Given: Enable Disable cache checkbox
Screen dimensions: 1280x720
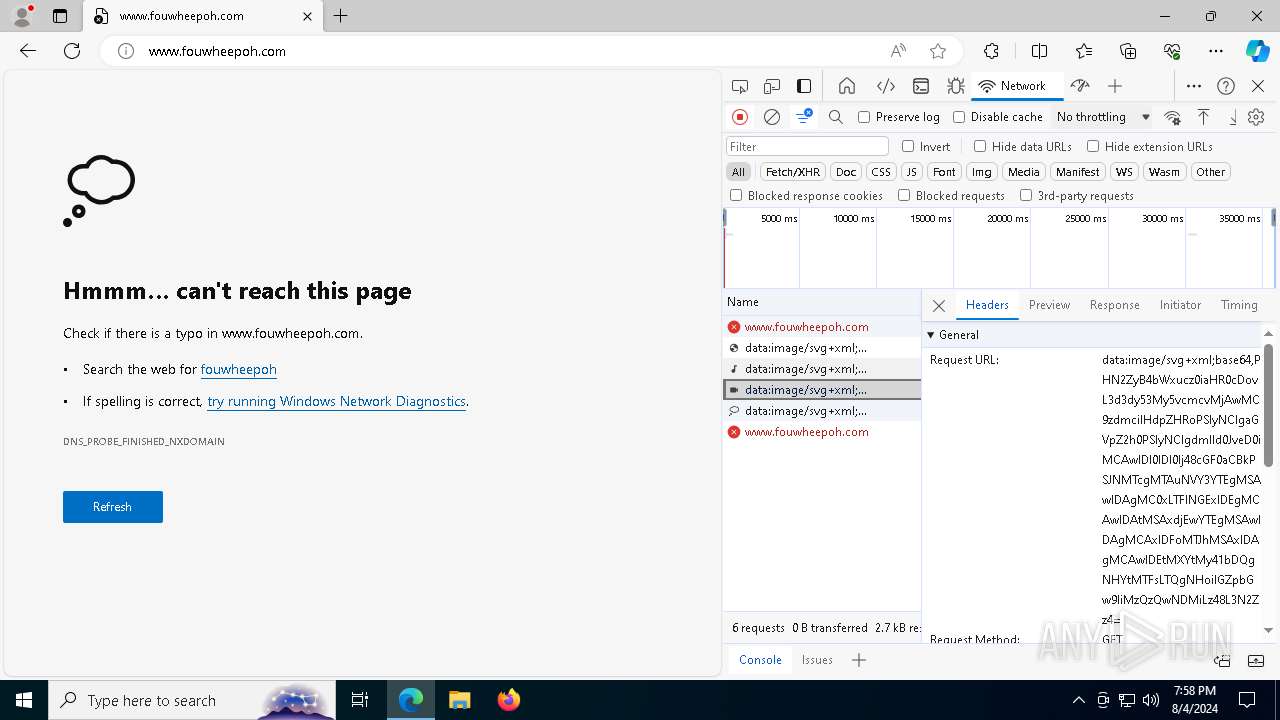Looking at the screenshot, I should pyautogui.click(x=959, y=117).
